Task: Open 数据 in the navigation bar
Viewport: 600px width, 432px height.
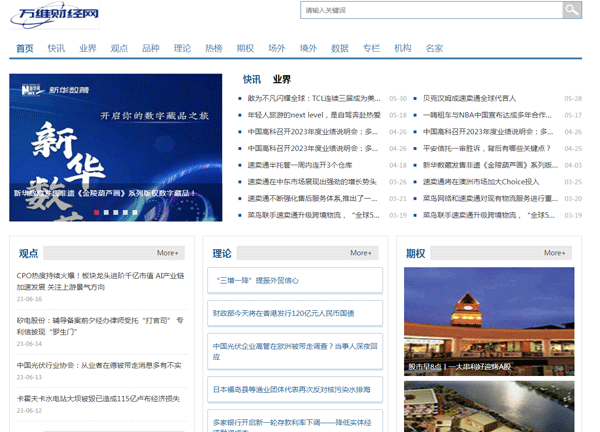Action: point(340,48)
